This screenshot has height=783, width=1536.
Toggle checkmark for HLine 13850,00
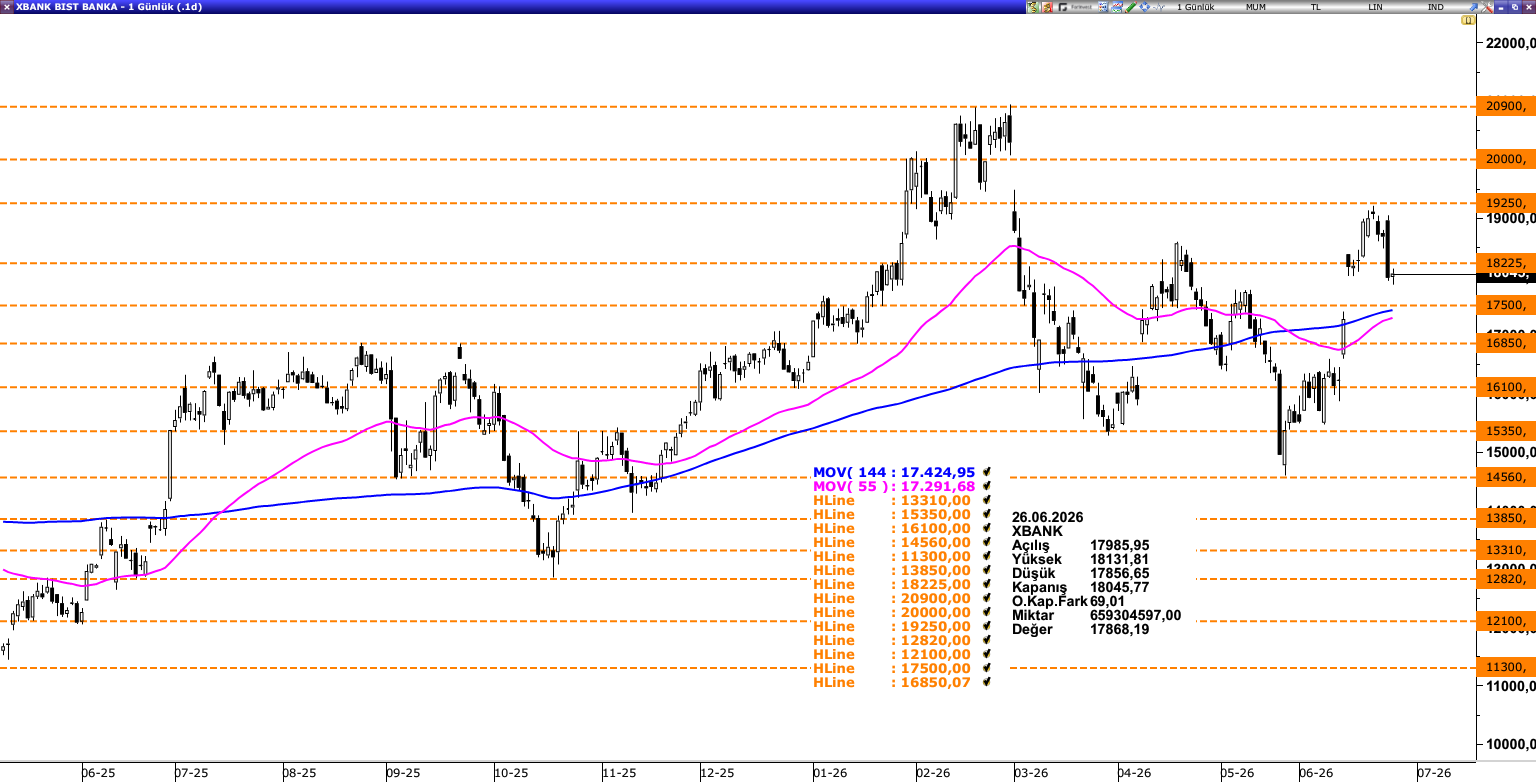[986, 570]
